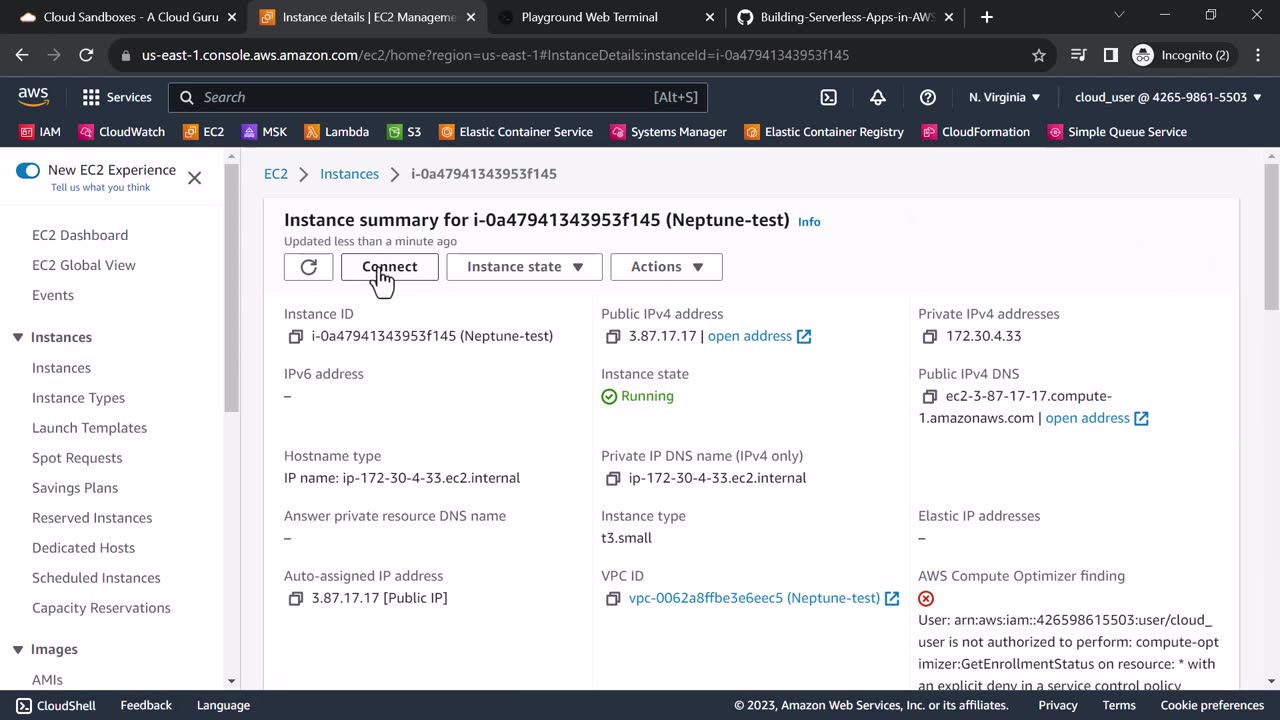Screen dimensions: 1280x720
Task: Close the New EC2 Experience banner
Action: (x=195, y=178)
